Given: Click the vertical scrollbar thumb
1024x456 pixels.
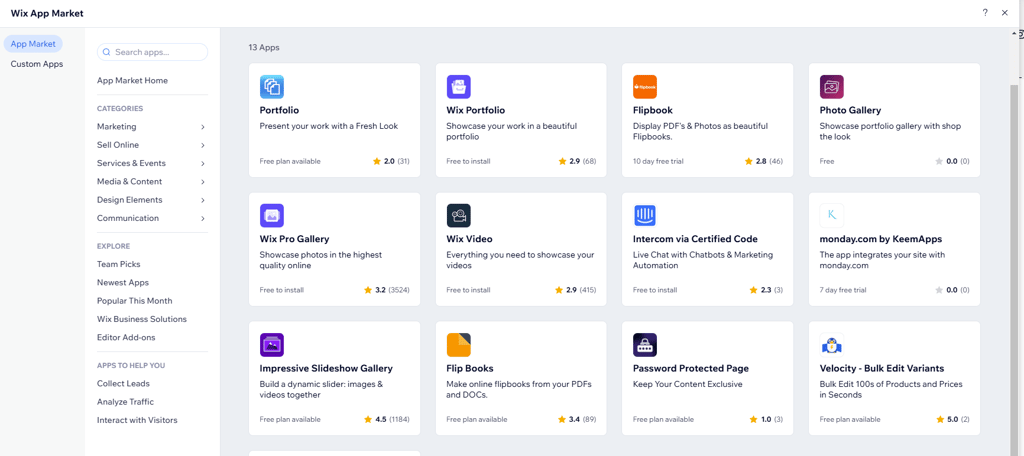Looking at the screenshot, I should (1014, 271).
